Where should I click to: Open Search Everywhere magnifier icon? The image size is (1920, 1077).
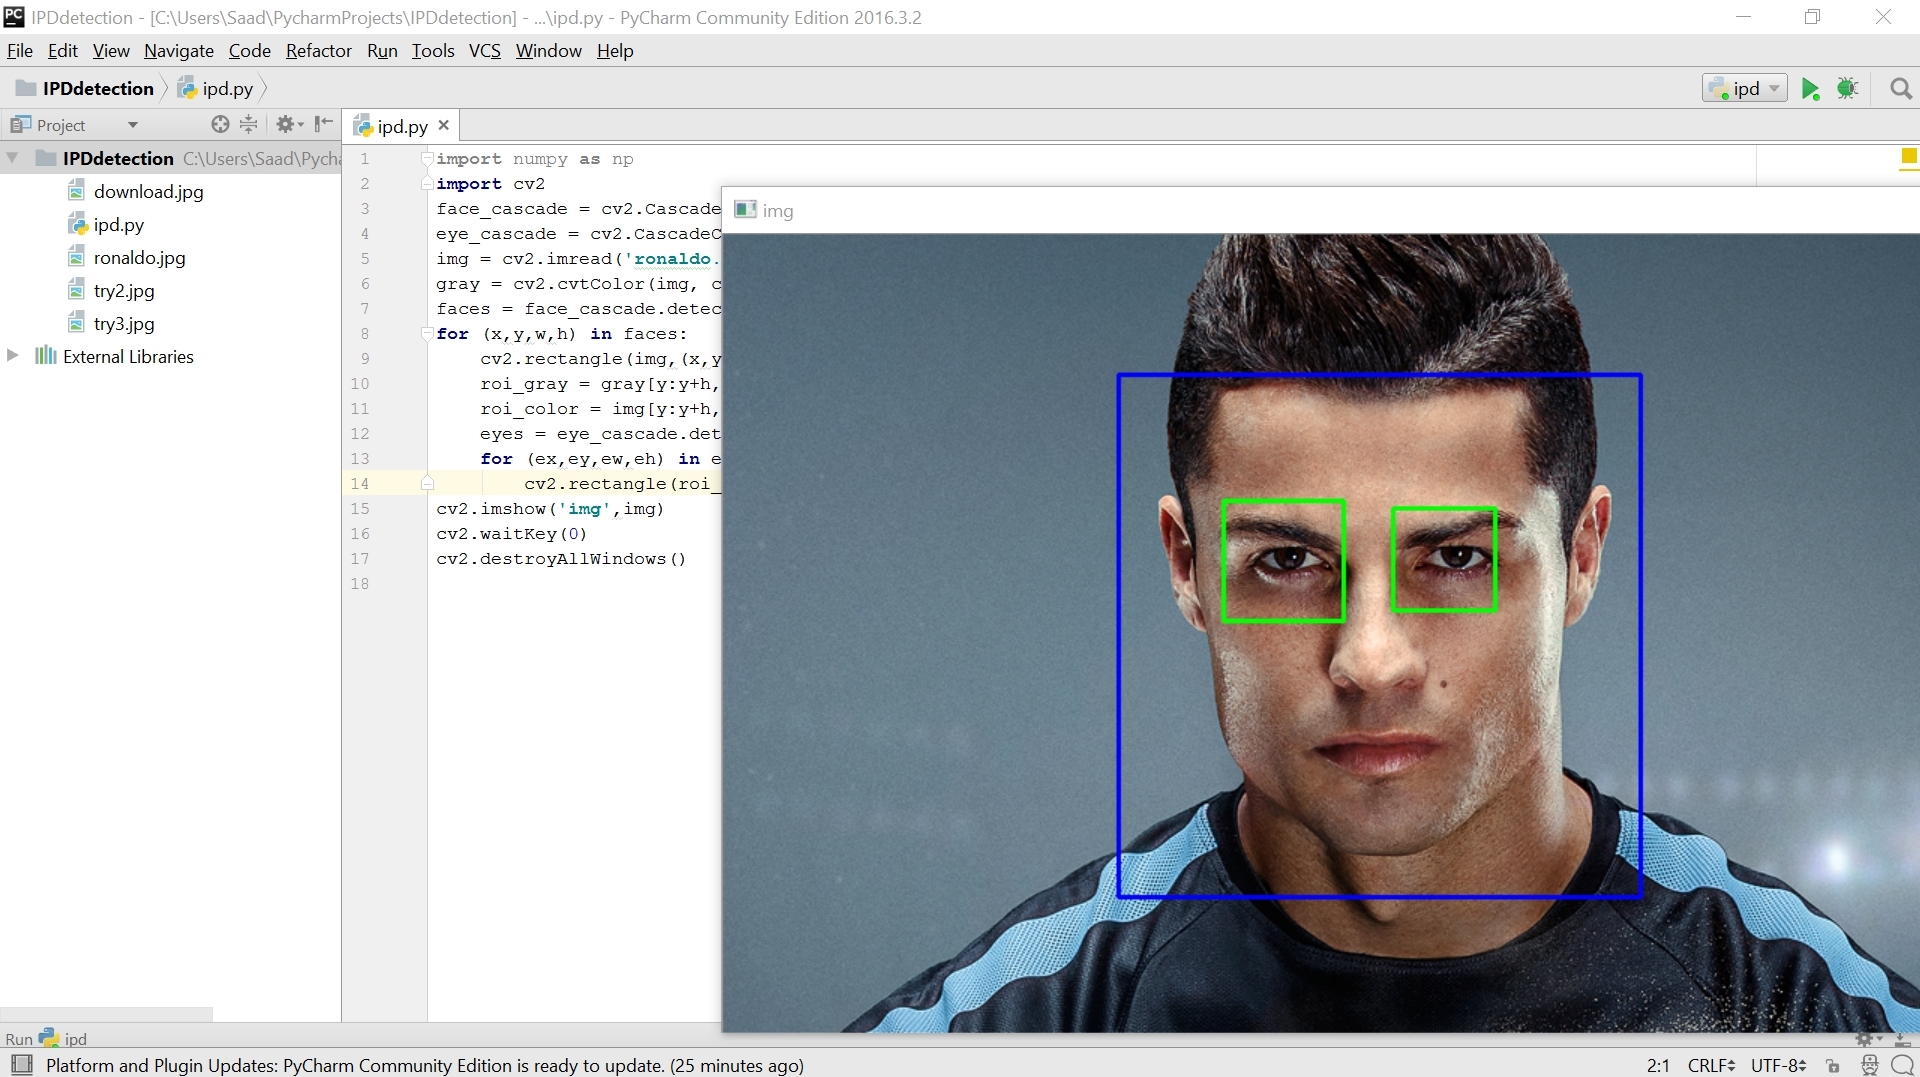coord(1901,89)
